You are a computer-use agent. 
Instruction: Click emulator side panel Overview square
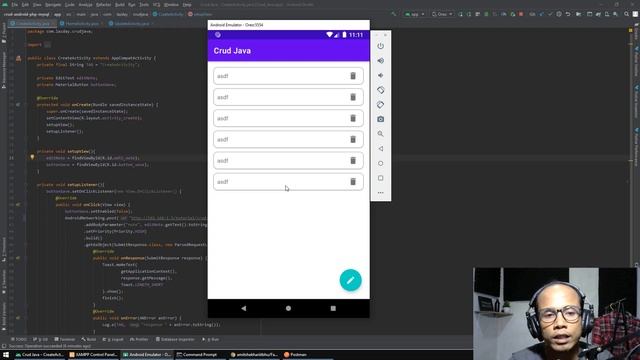(x=380, y=178)
